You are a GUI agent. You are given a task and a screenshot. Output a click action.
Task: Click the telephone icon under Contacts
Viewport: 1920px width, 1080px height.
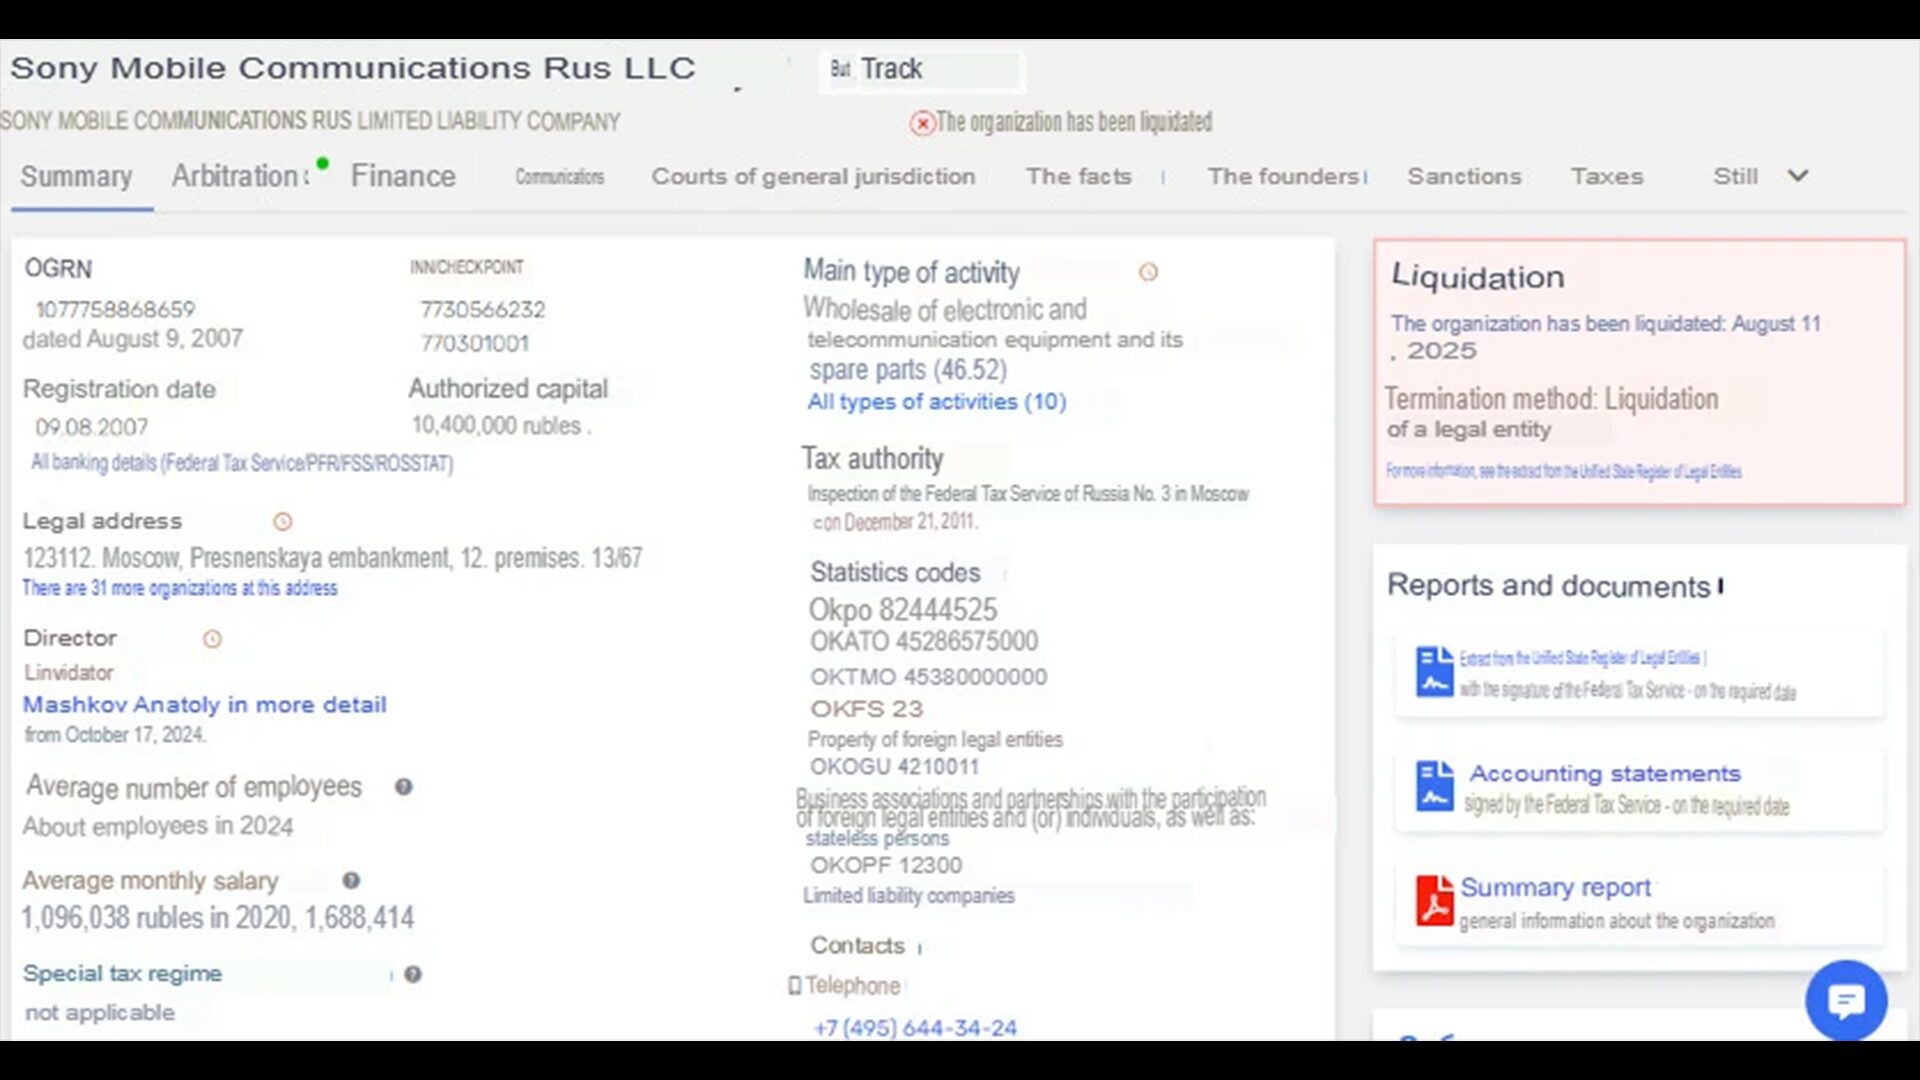pyautogui.click(x=794, y=986)
